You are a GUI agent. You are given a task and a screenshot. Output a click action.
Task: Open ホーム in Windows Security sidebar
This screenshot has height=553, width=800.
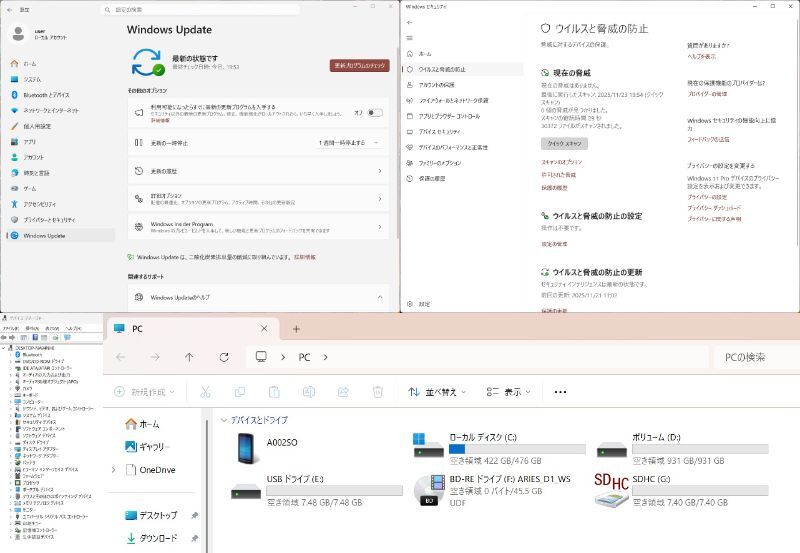coord(424,54)
